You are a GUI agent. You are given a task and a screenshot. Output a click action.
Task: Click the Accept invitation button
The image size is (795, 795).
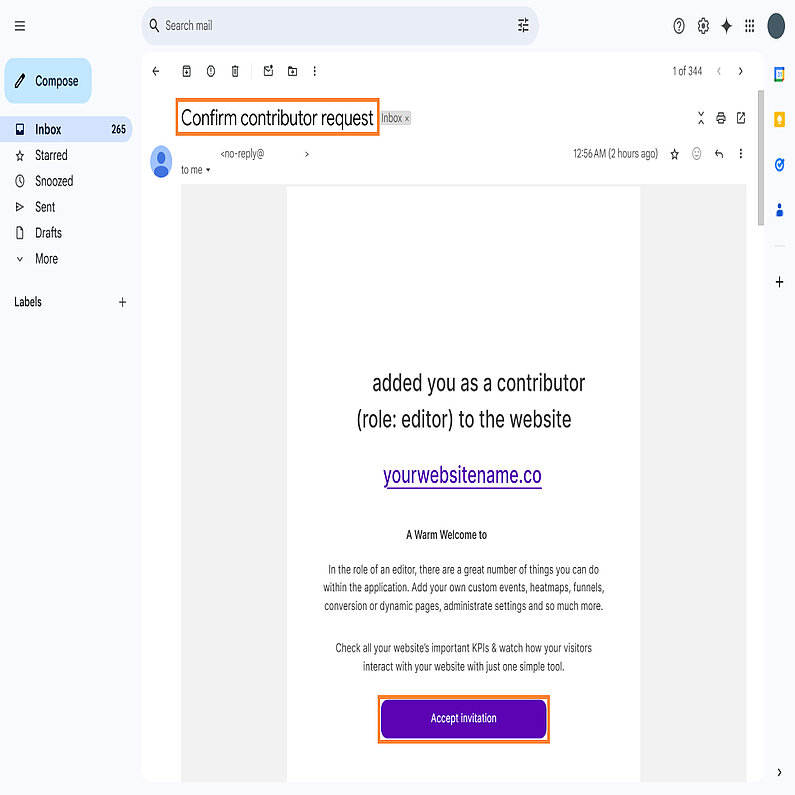click(463, 718)
